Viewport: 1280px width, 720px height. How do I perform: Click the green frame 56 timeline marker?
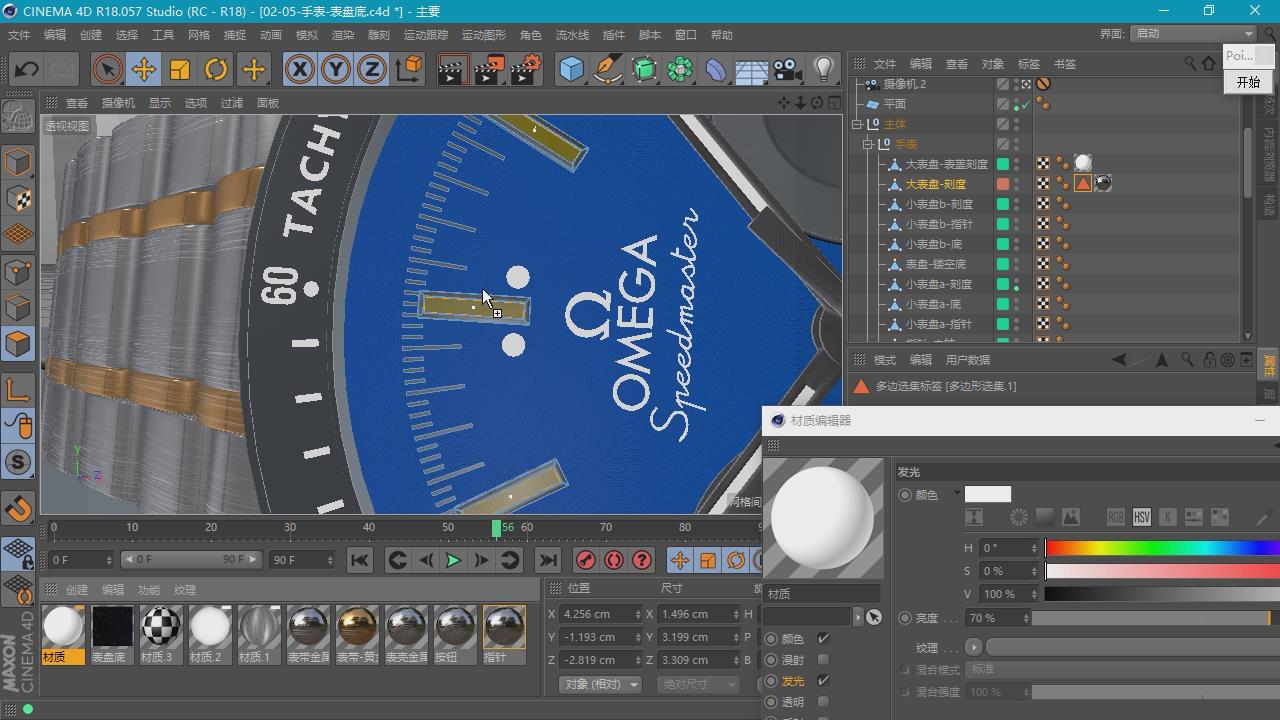tap(497, 528)
